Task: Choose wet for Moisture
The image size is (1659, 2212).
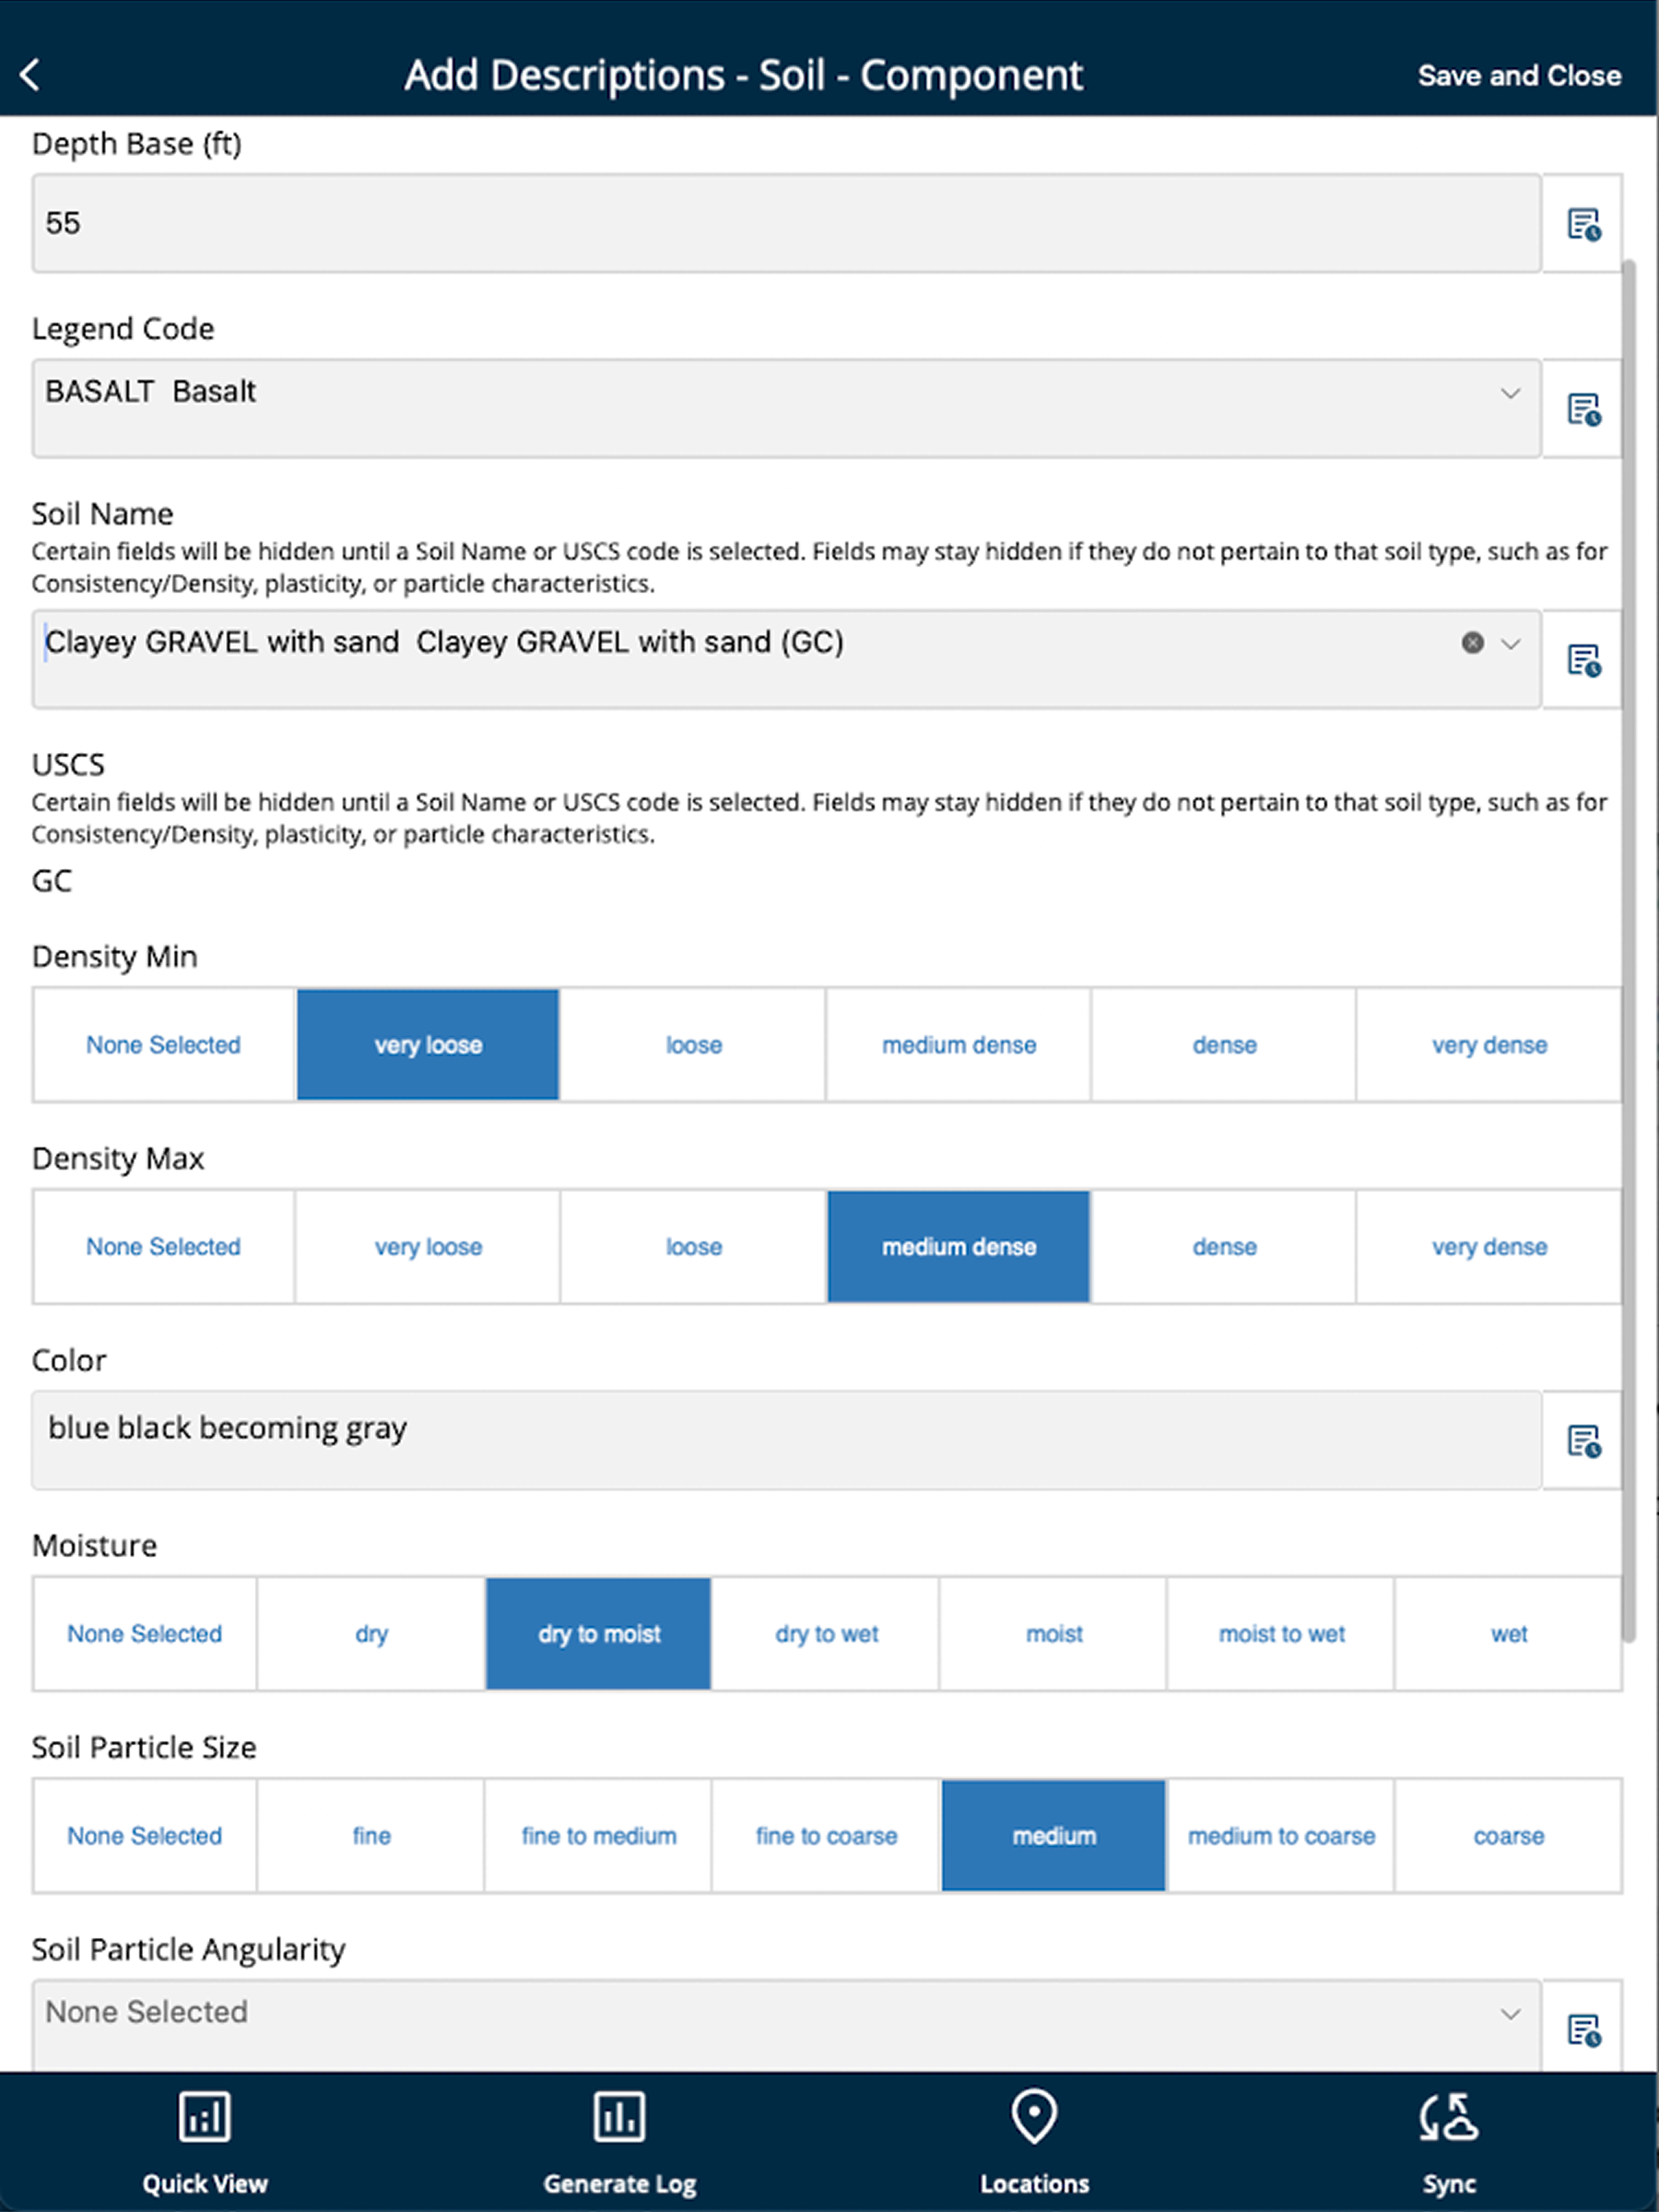Action: (x=1508, y=1634)
